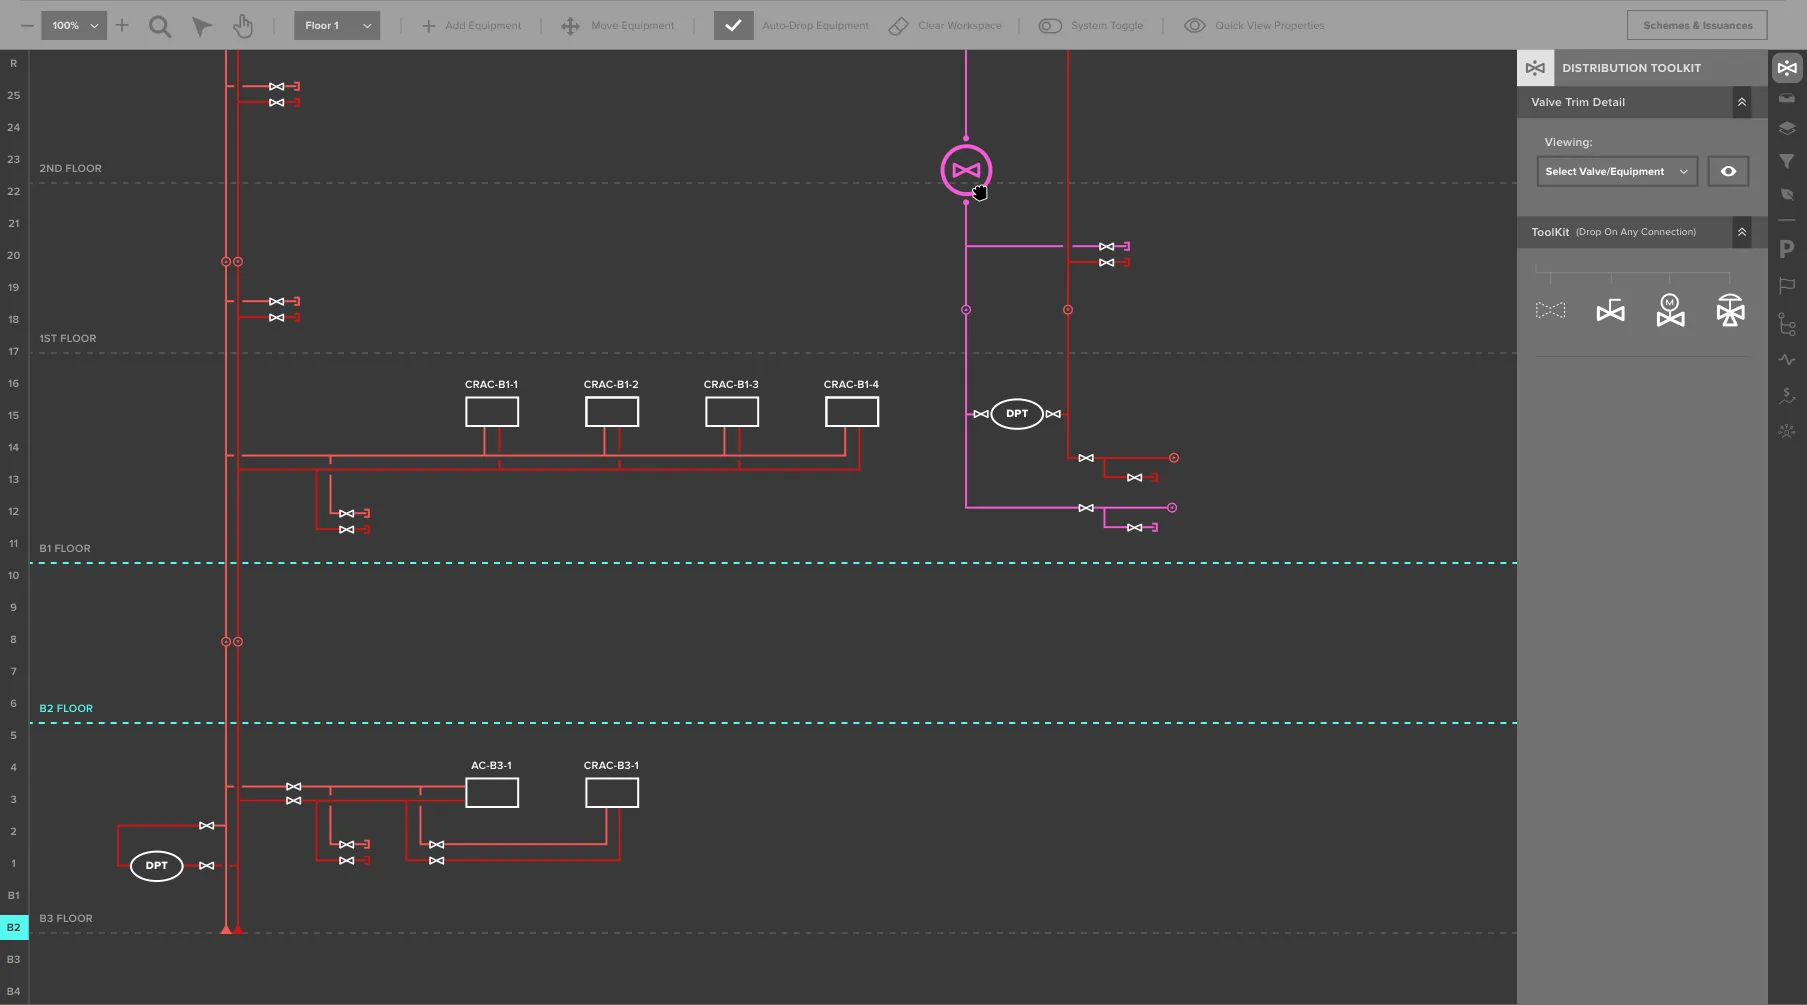1807x1005 pixels.
Task: Pick the dashed placeholder valve in ToolKit
Action: click(1550, 310)
